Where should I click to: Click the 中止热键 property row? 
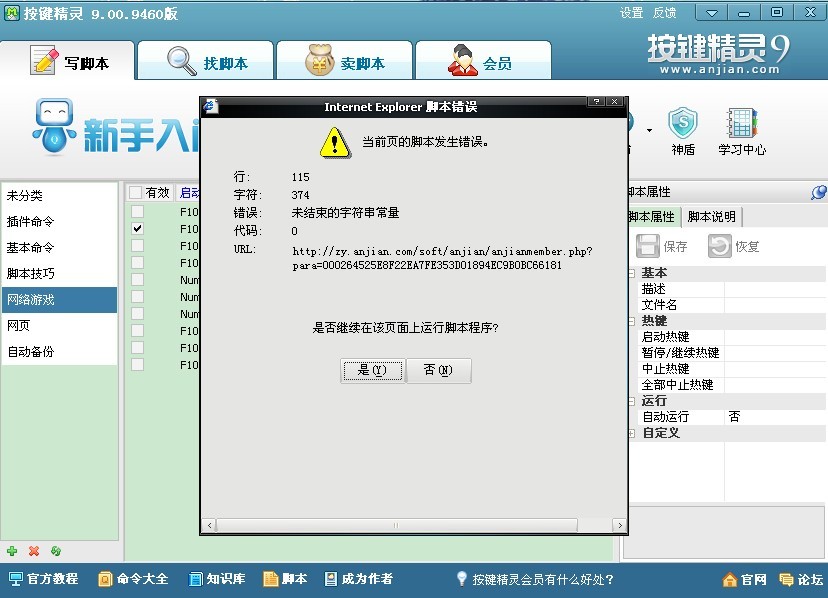(731, 369)
